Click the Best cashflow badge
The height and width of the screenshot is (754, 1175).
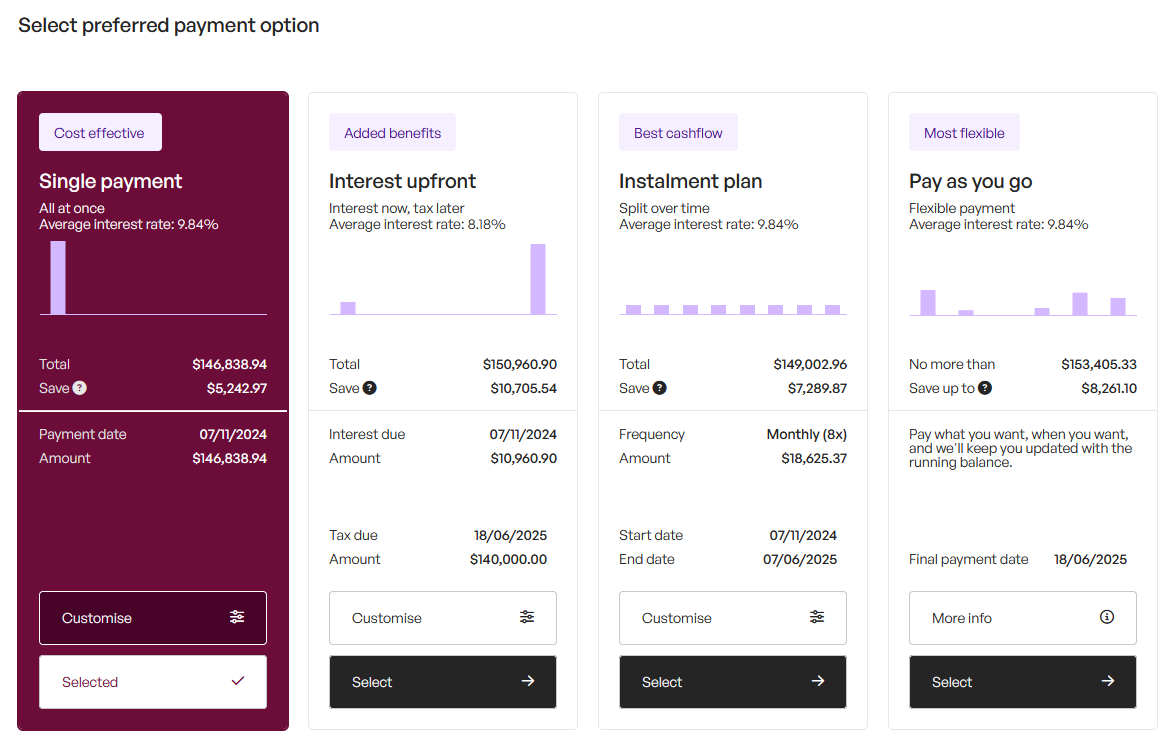tap(678, 133)
